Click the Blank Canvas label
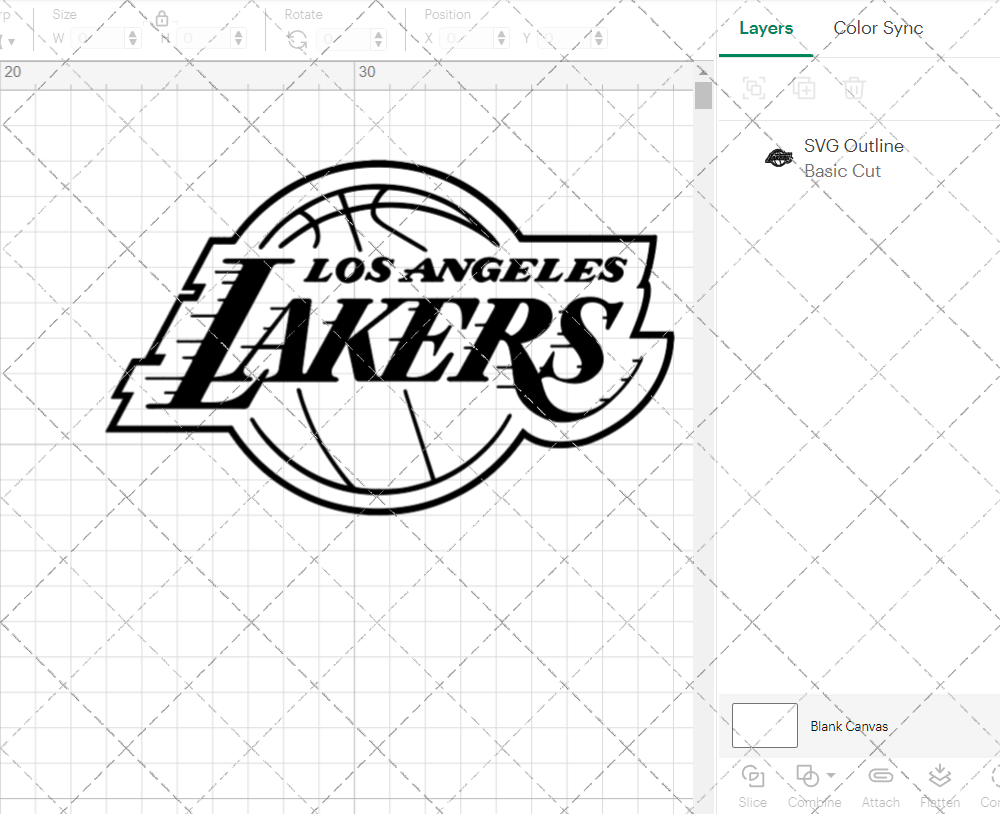 click(849, 726)
